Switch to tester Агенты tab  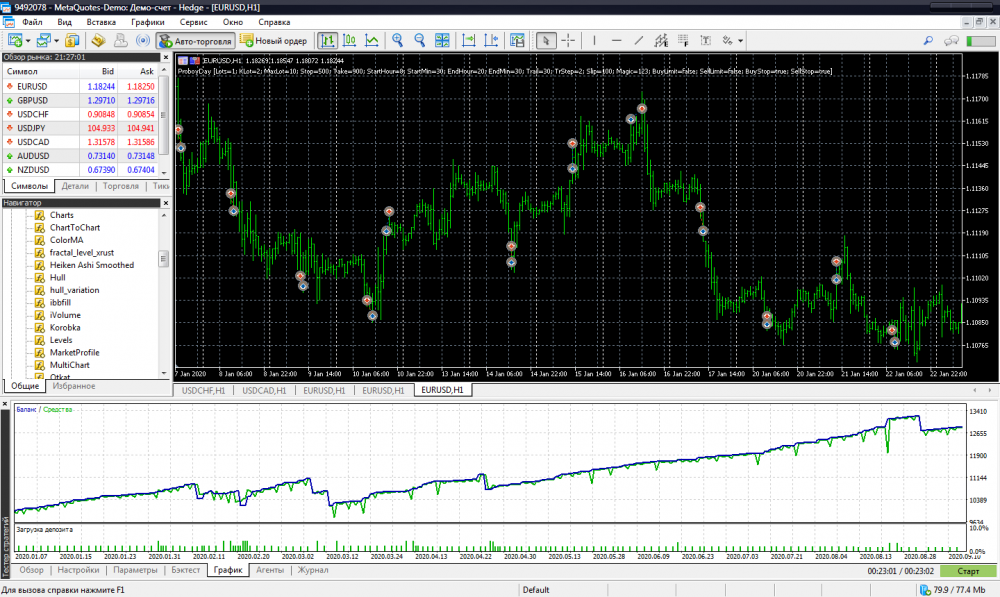click(270, 570)
